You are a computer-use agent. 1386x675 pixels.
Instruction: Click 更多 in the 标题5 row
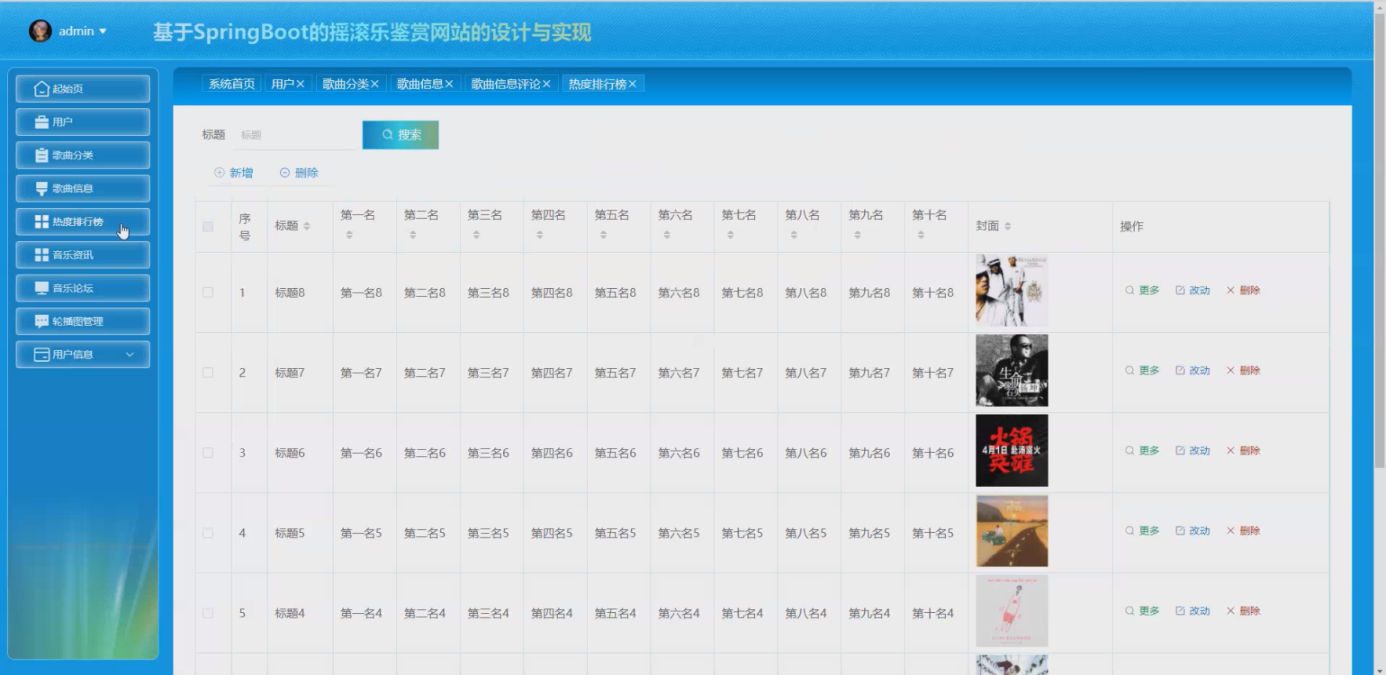(1142, 531)
